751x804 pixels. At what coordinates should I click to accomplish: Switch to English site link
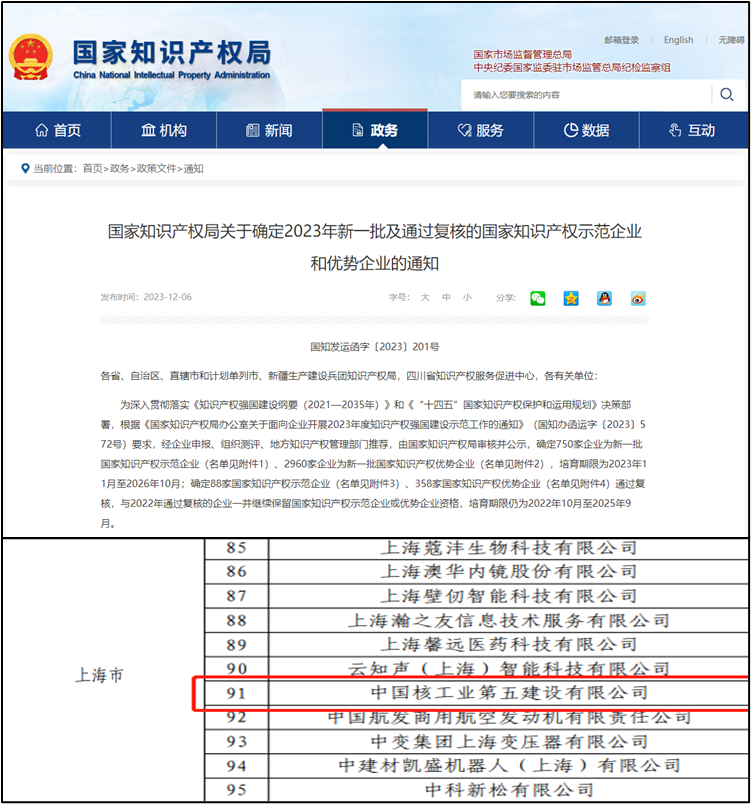coord(678,40)
